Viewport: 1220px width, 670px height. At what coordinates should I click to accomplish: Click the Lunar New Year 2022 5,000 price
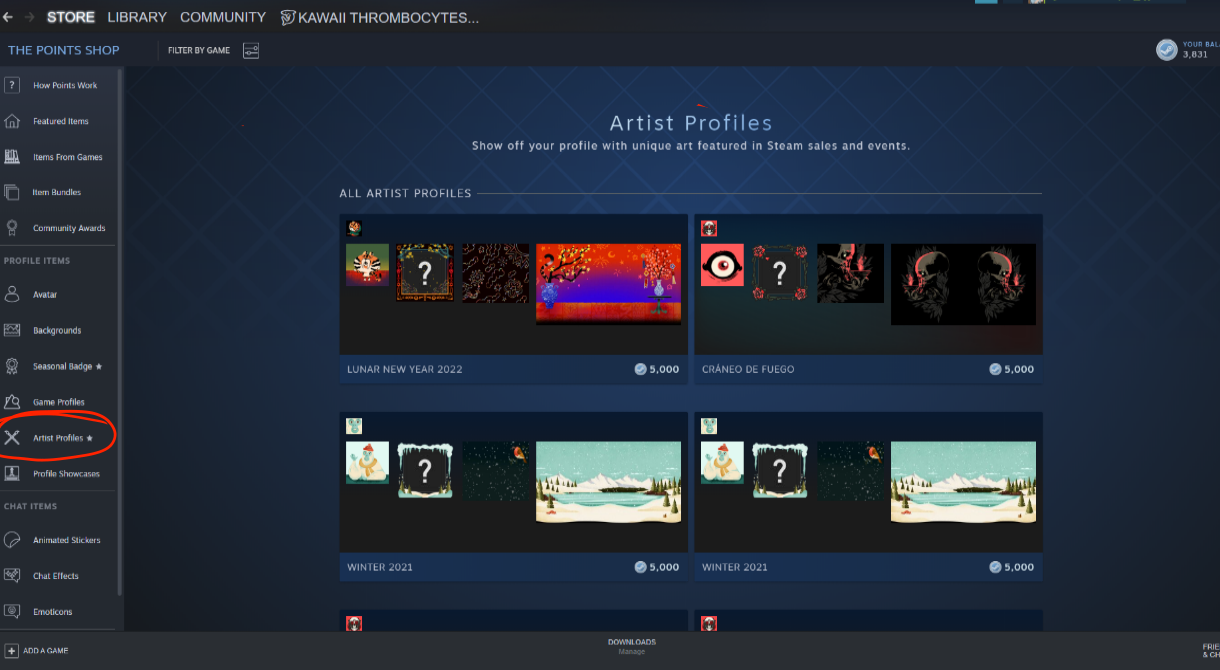pos(656,369)
